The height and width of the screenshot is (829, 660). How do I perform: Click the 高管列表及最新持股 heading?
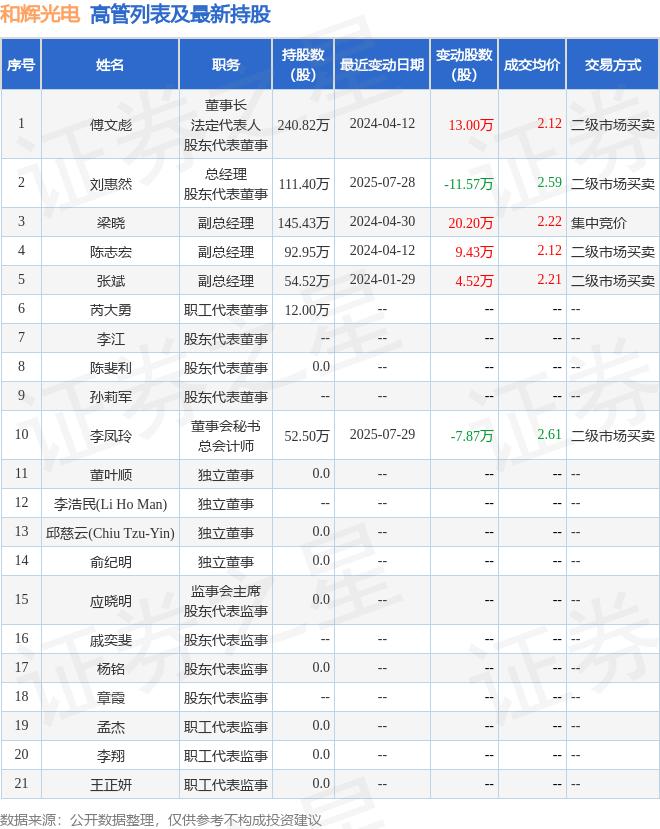click(x=180, y=14)
